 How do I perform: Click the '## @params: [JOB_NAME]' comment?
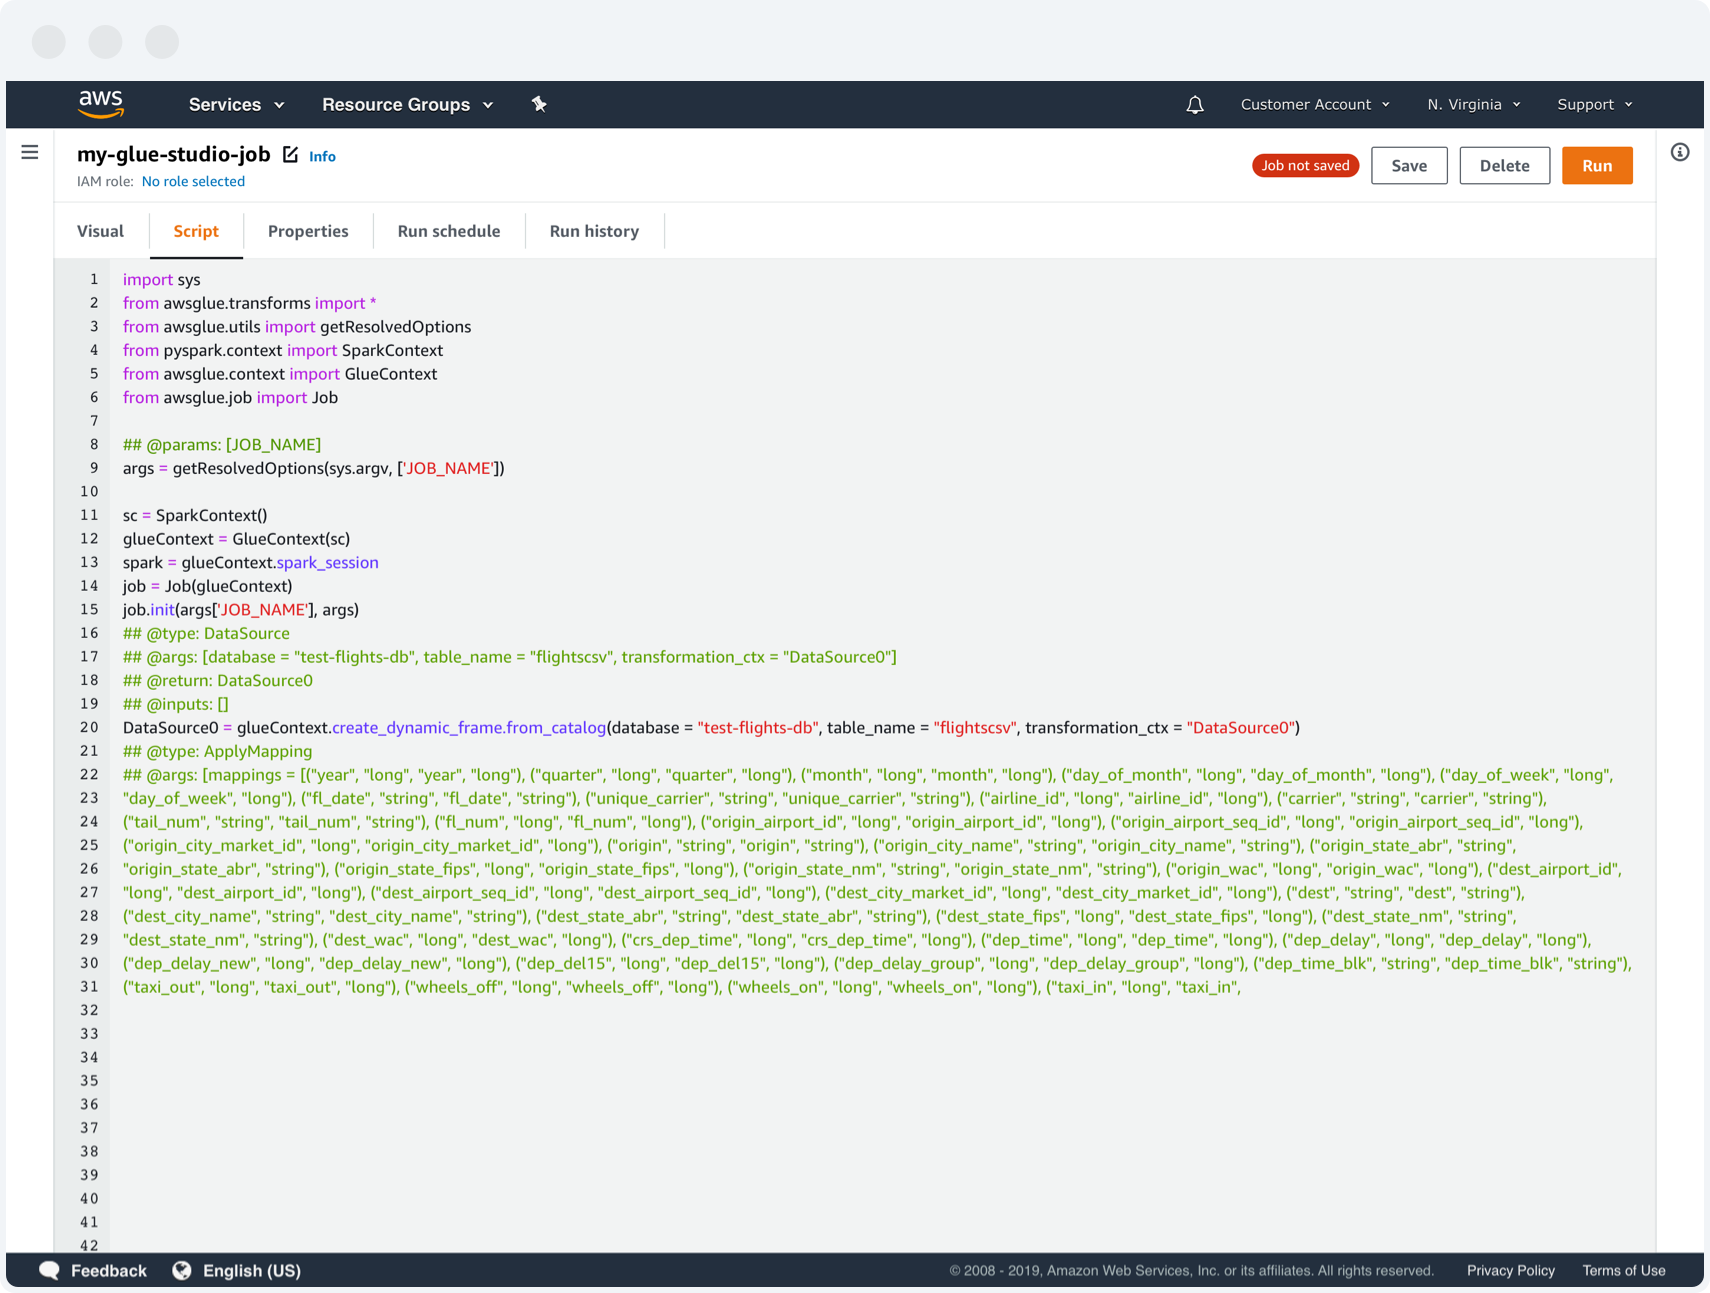(x=222, y=444)
